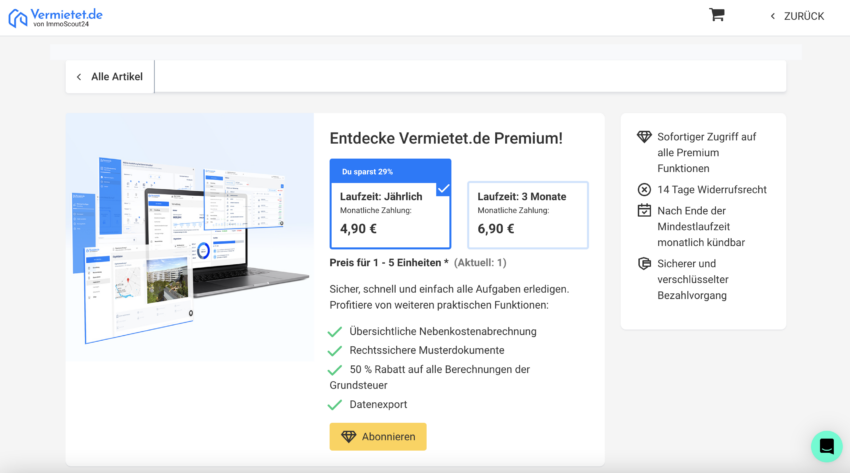The height and width of the screenshot is (473, 850).
Task: Click the chevron left of Alle Artikel
Action: tap(79, 77)
